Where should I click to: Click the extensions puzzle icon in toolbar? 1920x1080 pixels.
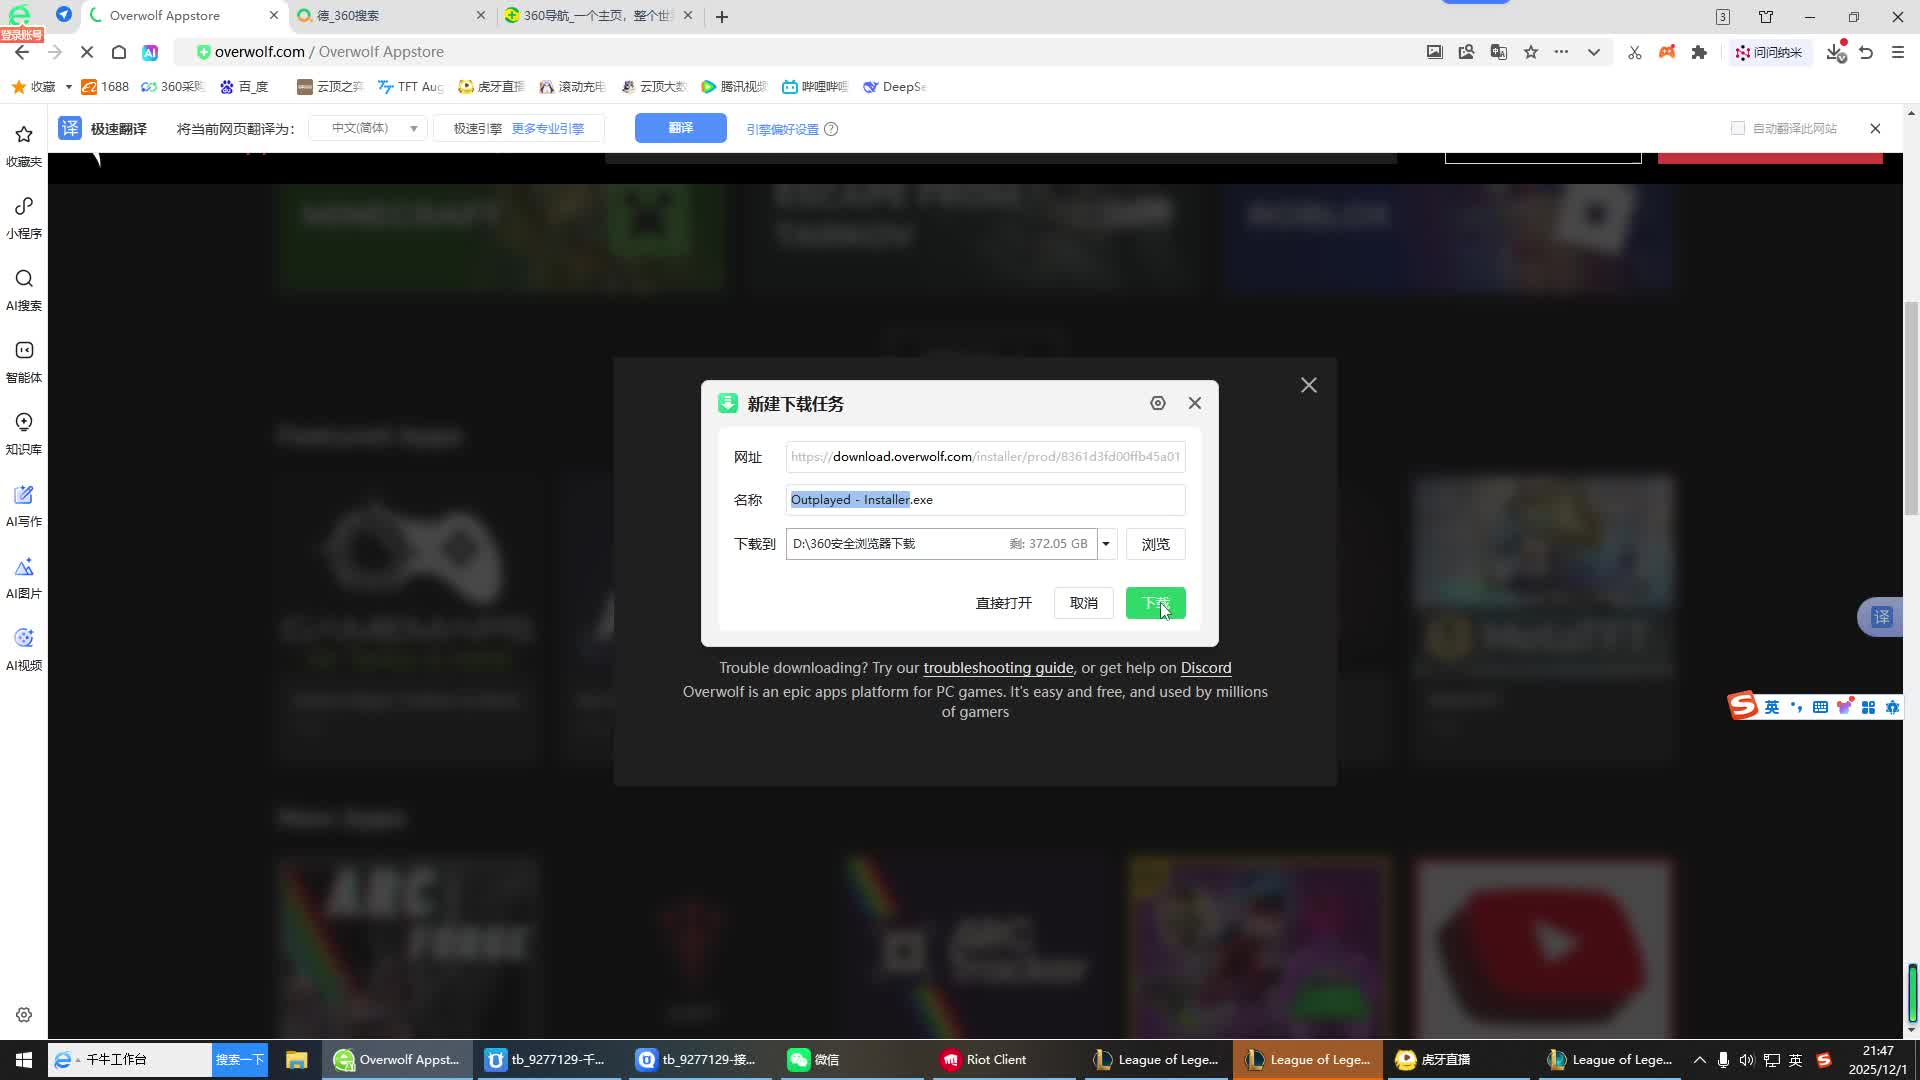pyautogui.click(x=1699, y=52)
